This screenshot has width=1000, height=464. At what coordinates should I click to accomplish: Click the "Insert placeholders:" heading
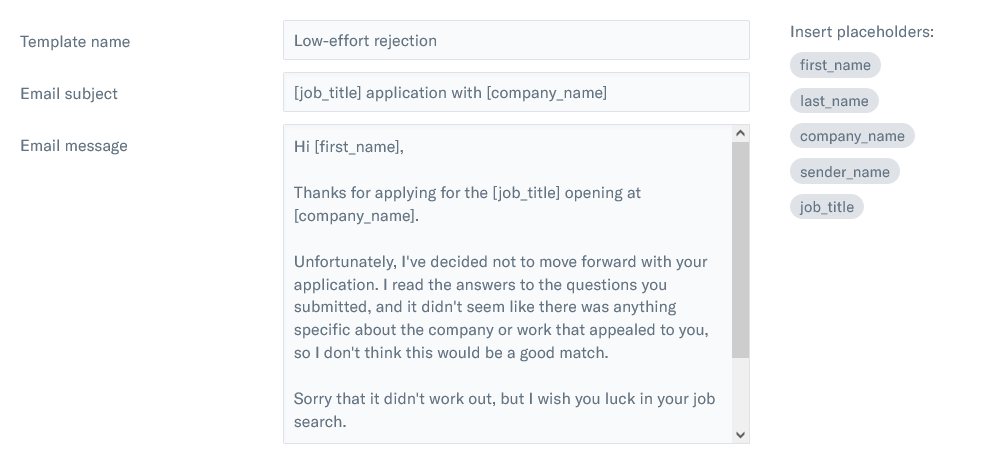[x=861, y=32]
